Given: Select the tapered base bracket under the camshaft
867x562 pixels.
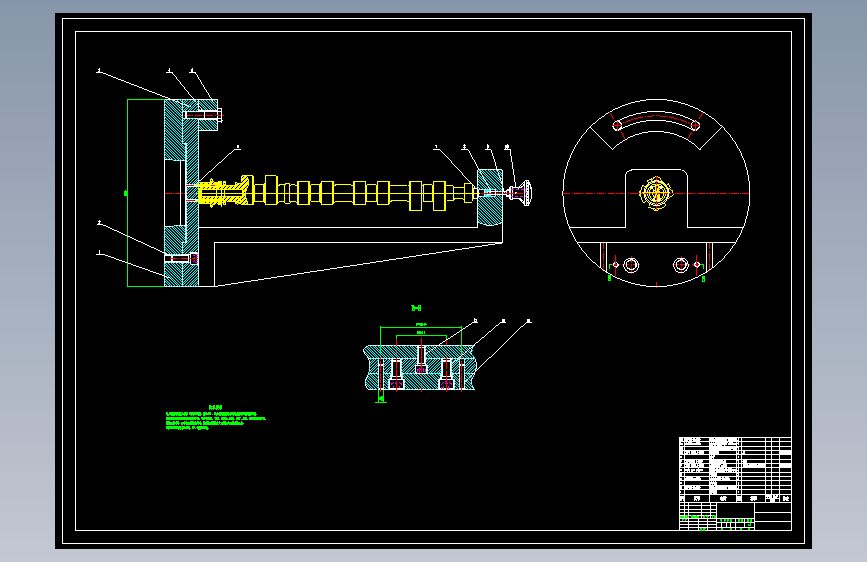Looking at the screenshot, I should [351, 257].
